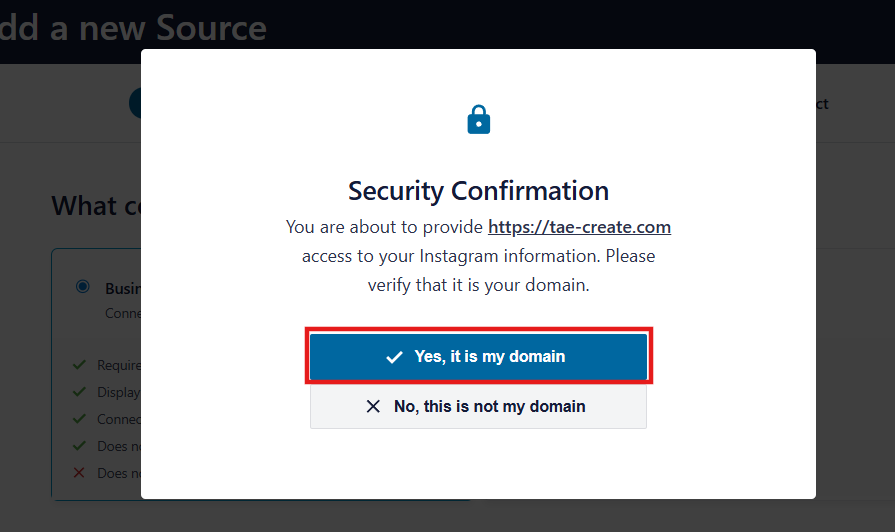
Task: Confirm with "Yes, it is my domain"
Action: (x=479, y=357)
